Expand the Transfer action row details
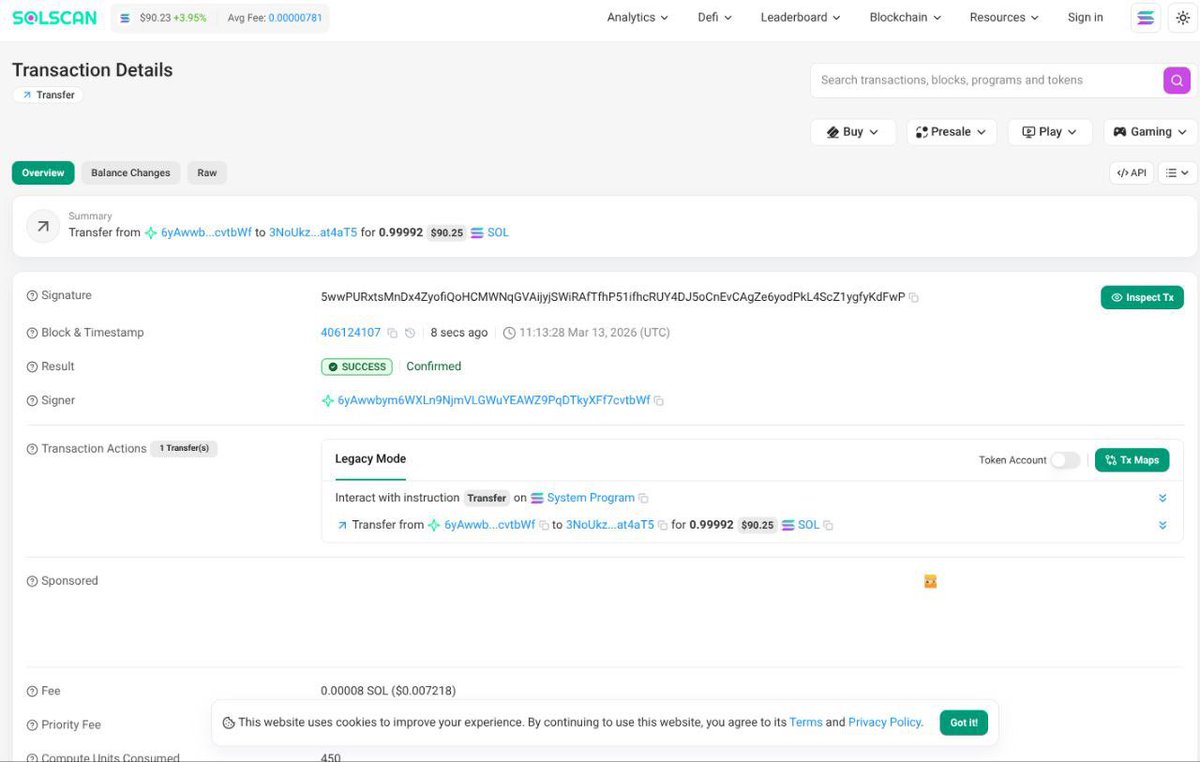Image resolution: width=1200 pixels, height=762 pixels. tap(1162, 525)
